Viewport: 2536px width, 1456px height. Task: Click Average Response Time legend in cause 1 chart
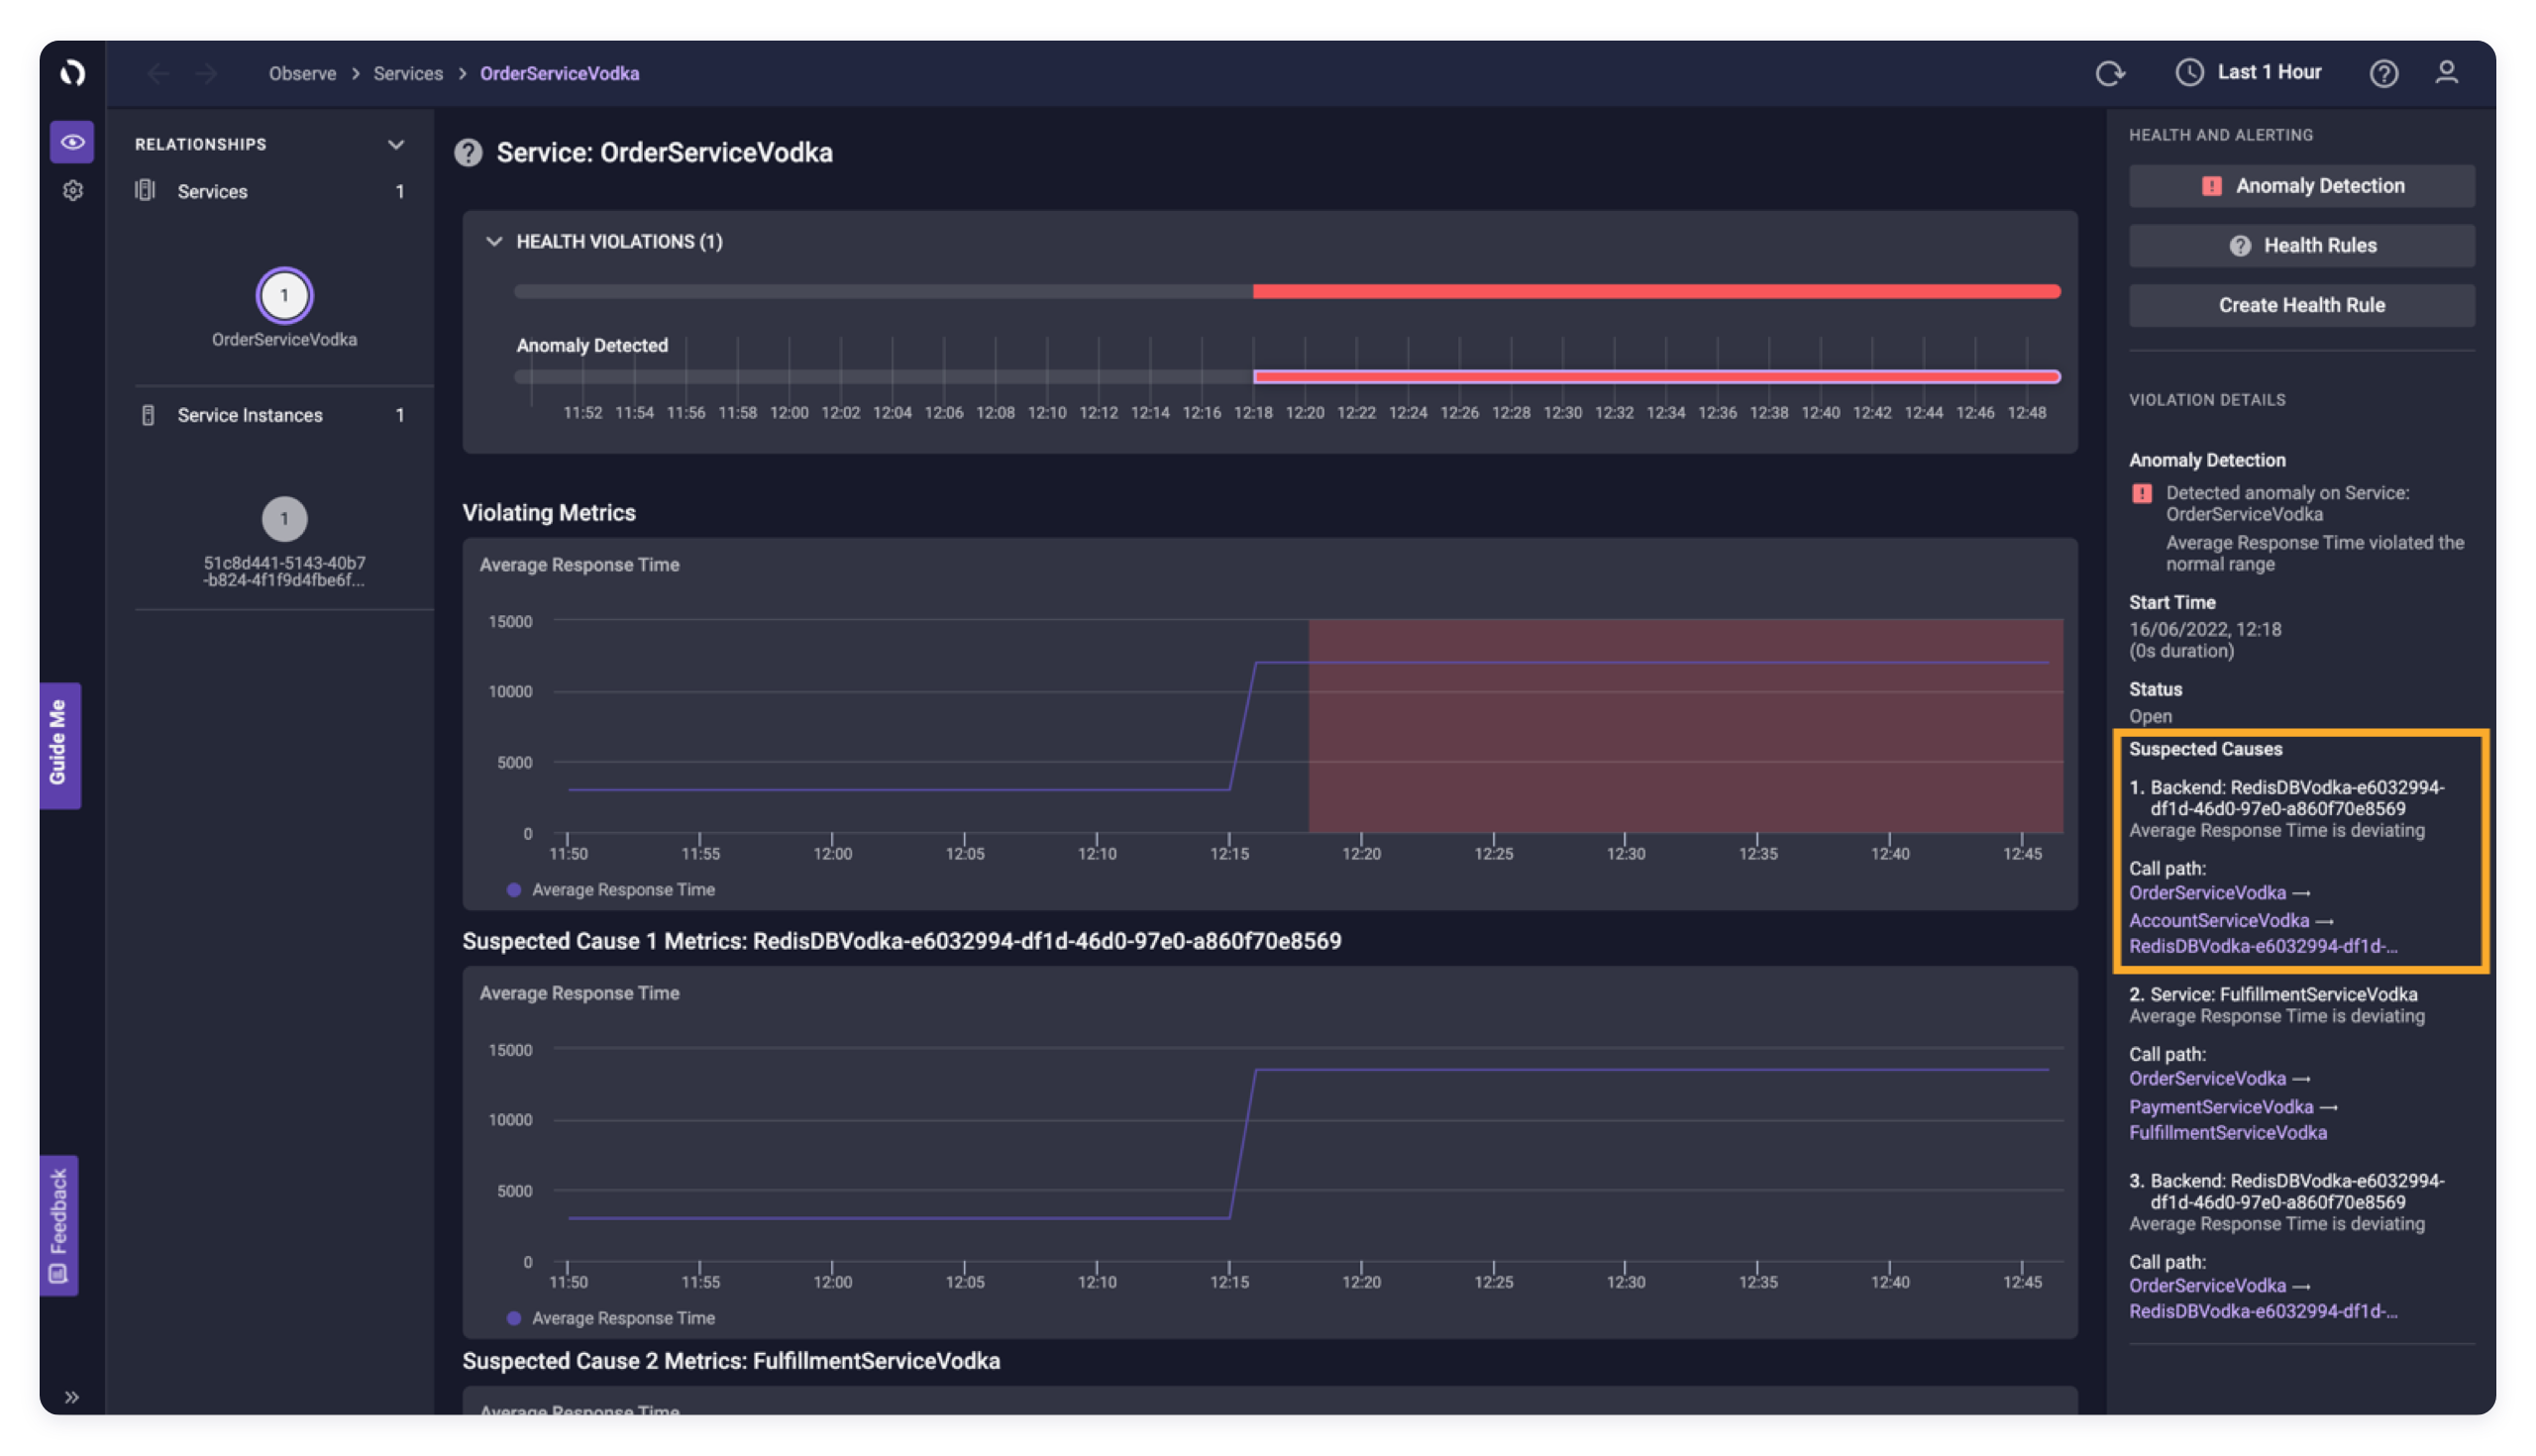[x=611, y=1318]
